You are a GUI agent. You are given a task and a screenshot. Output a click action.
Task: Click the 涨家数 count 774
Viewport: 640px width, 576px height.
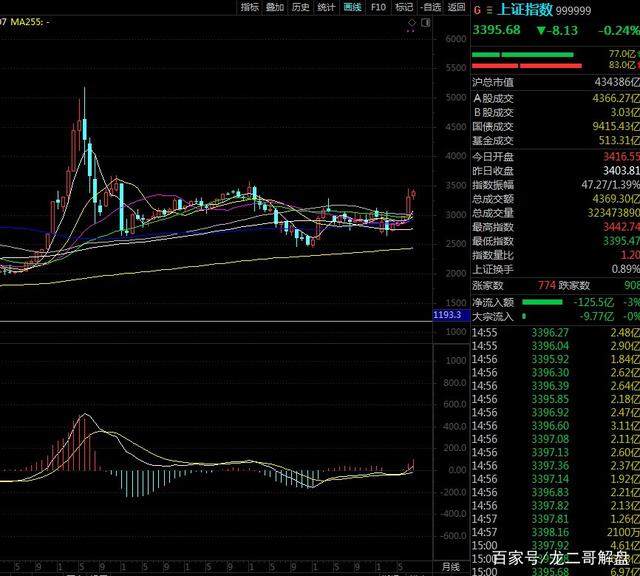tap(547, 285)
